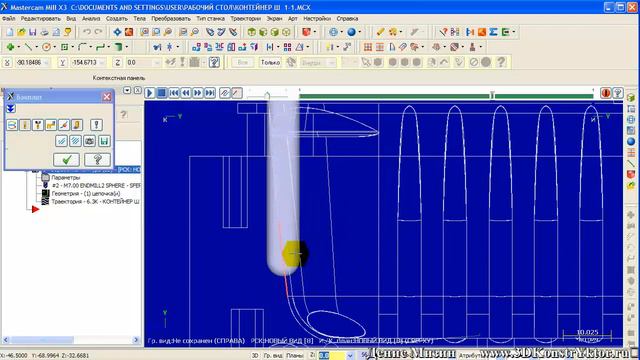Click the Только button
The height and width of the screenshot is (360, 640).
pos(271,62)
